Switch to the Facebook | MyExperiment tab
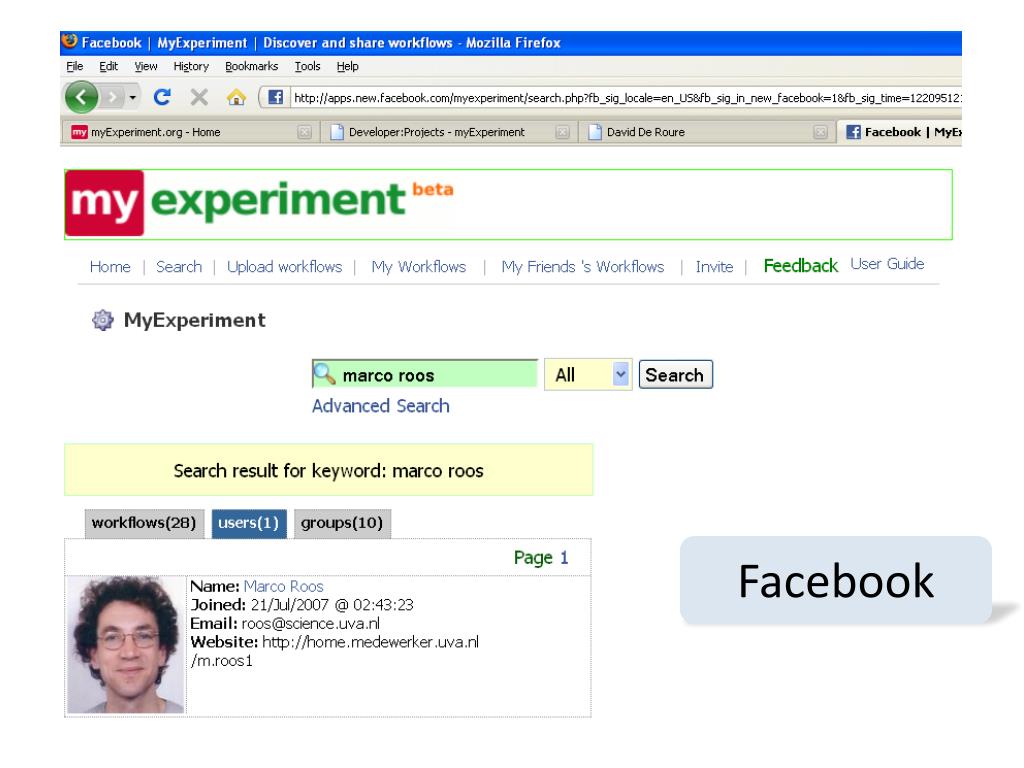Viewport: 1024px width, 768px height. pyautogui.click(x=901, y=132)
